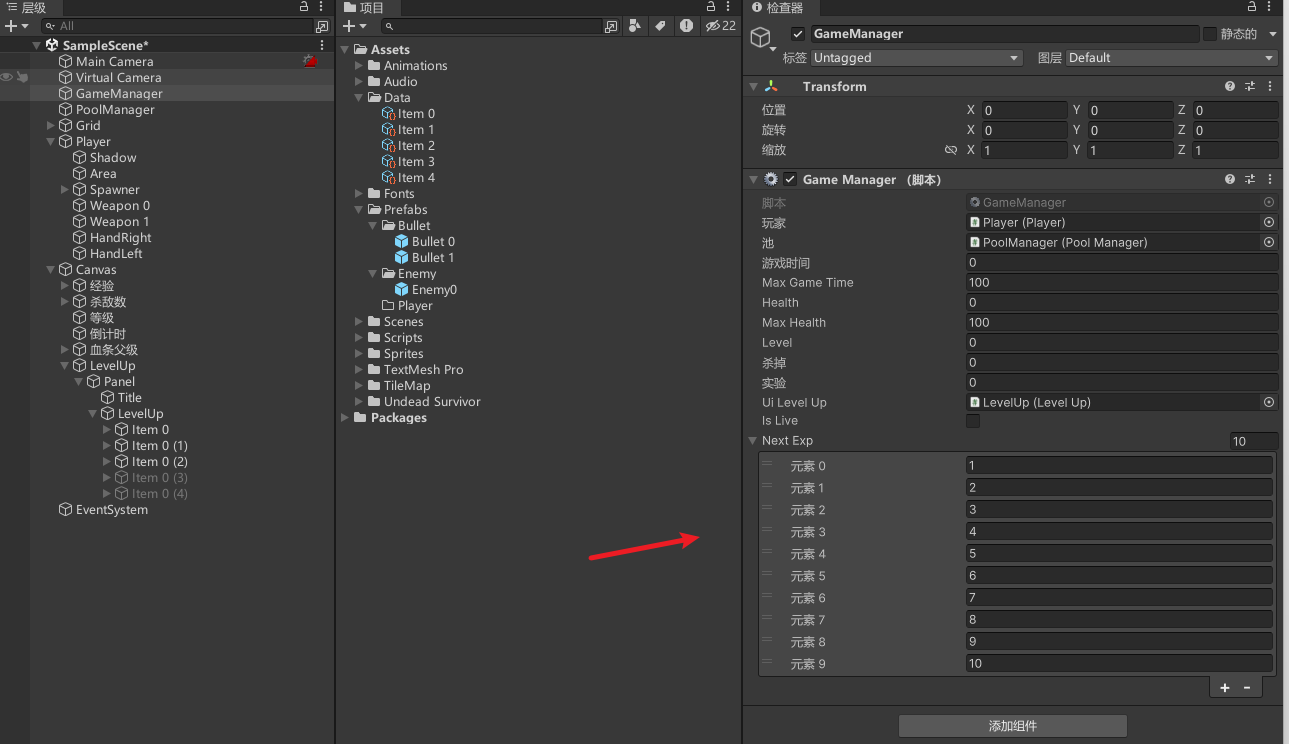1289x744 pixels.
Task: Remove an element with the Next Exp minus button
Action: 1247,688
